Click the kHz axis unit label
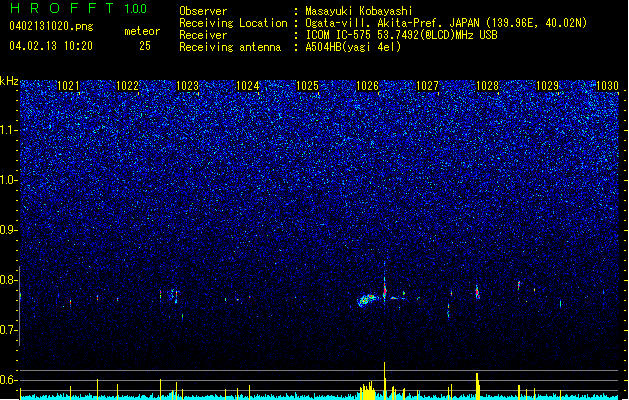 tap(9, 81)
